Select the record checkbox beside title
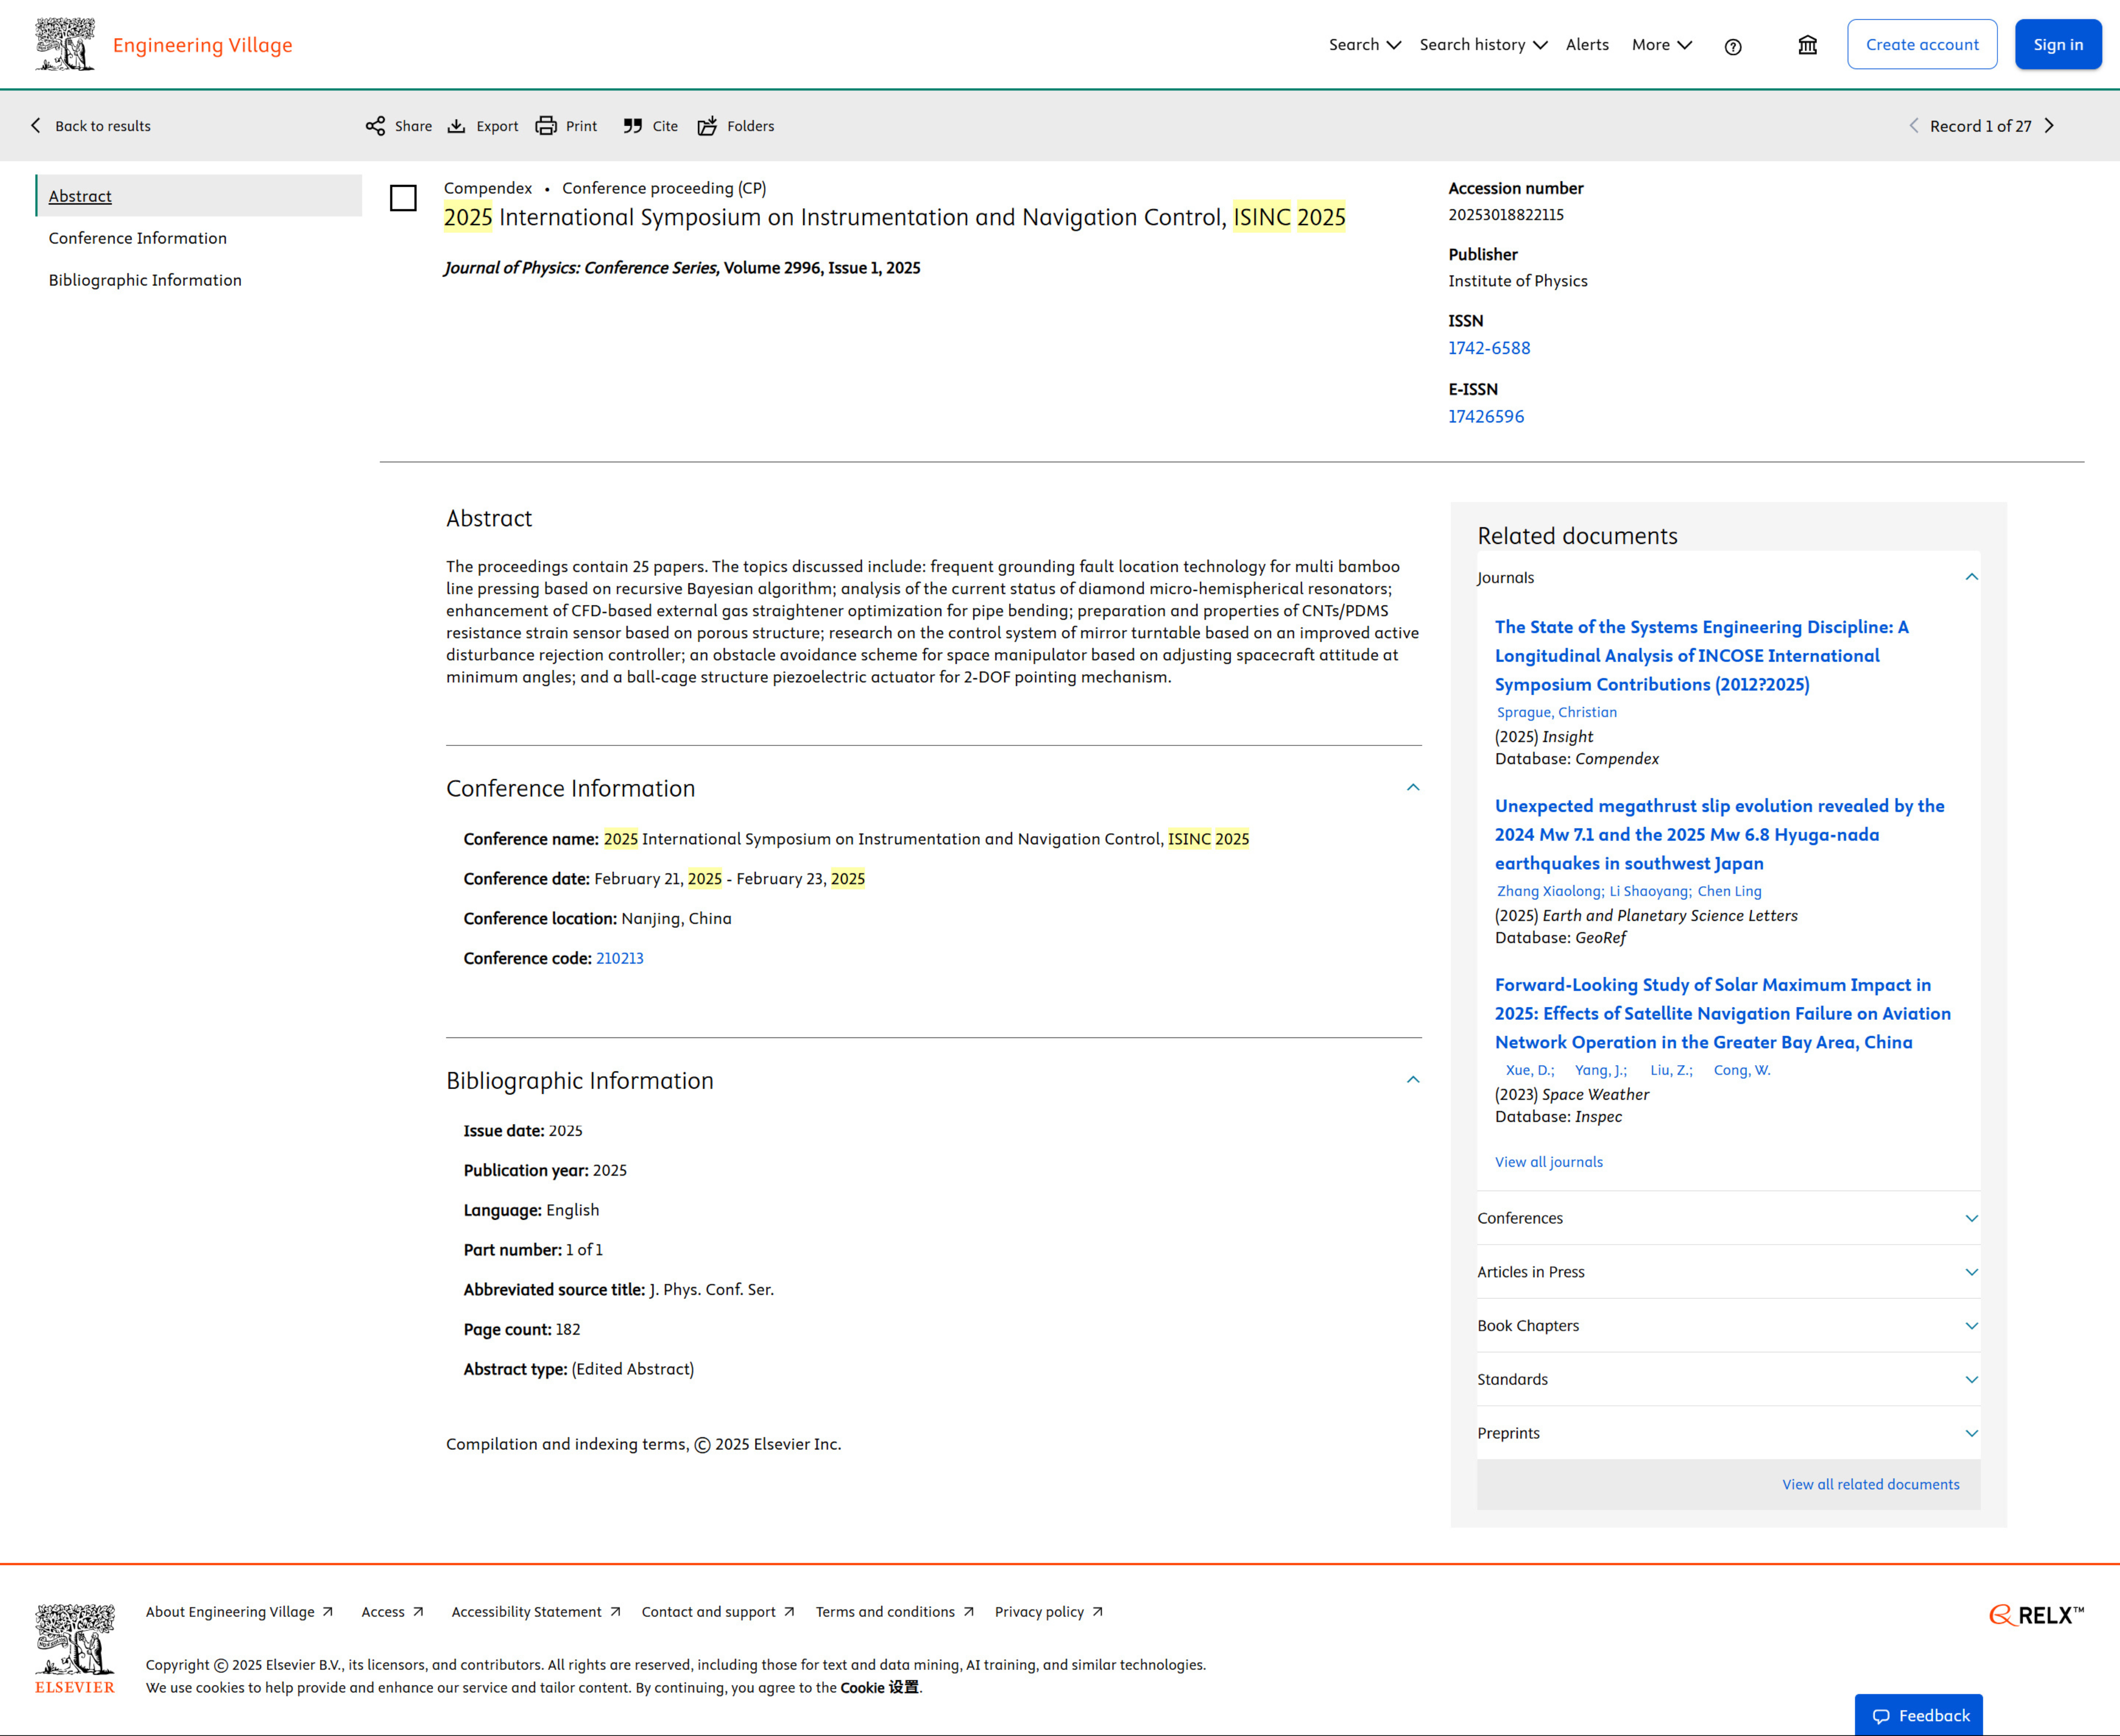Screen dimensions: 2120x1736 (403, 198)
